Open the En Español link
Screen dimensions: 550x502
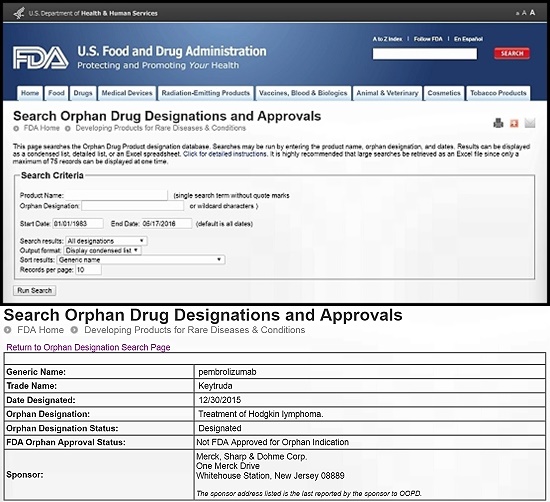pos(468,39)
